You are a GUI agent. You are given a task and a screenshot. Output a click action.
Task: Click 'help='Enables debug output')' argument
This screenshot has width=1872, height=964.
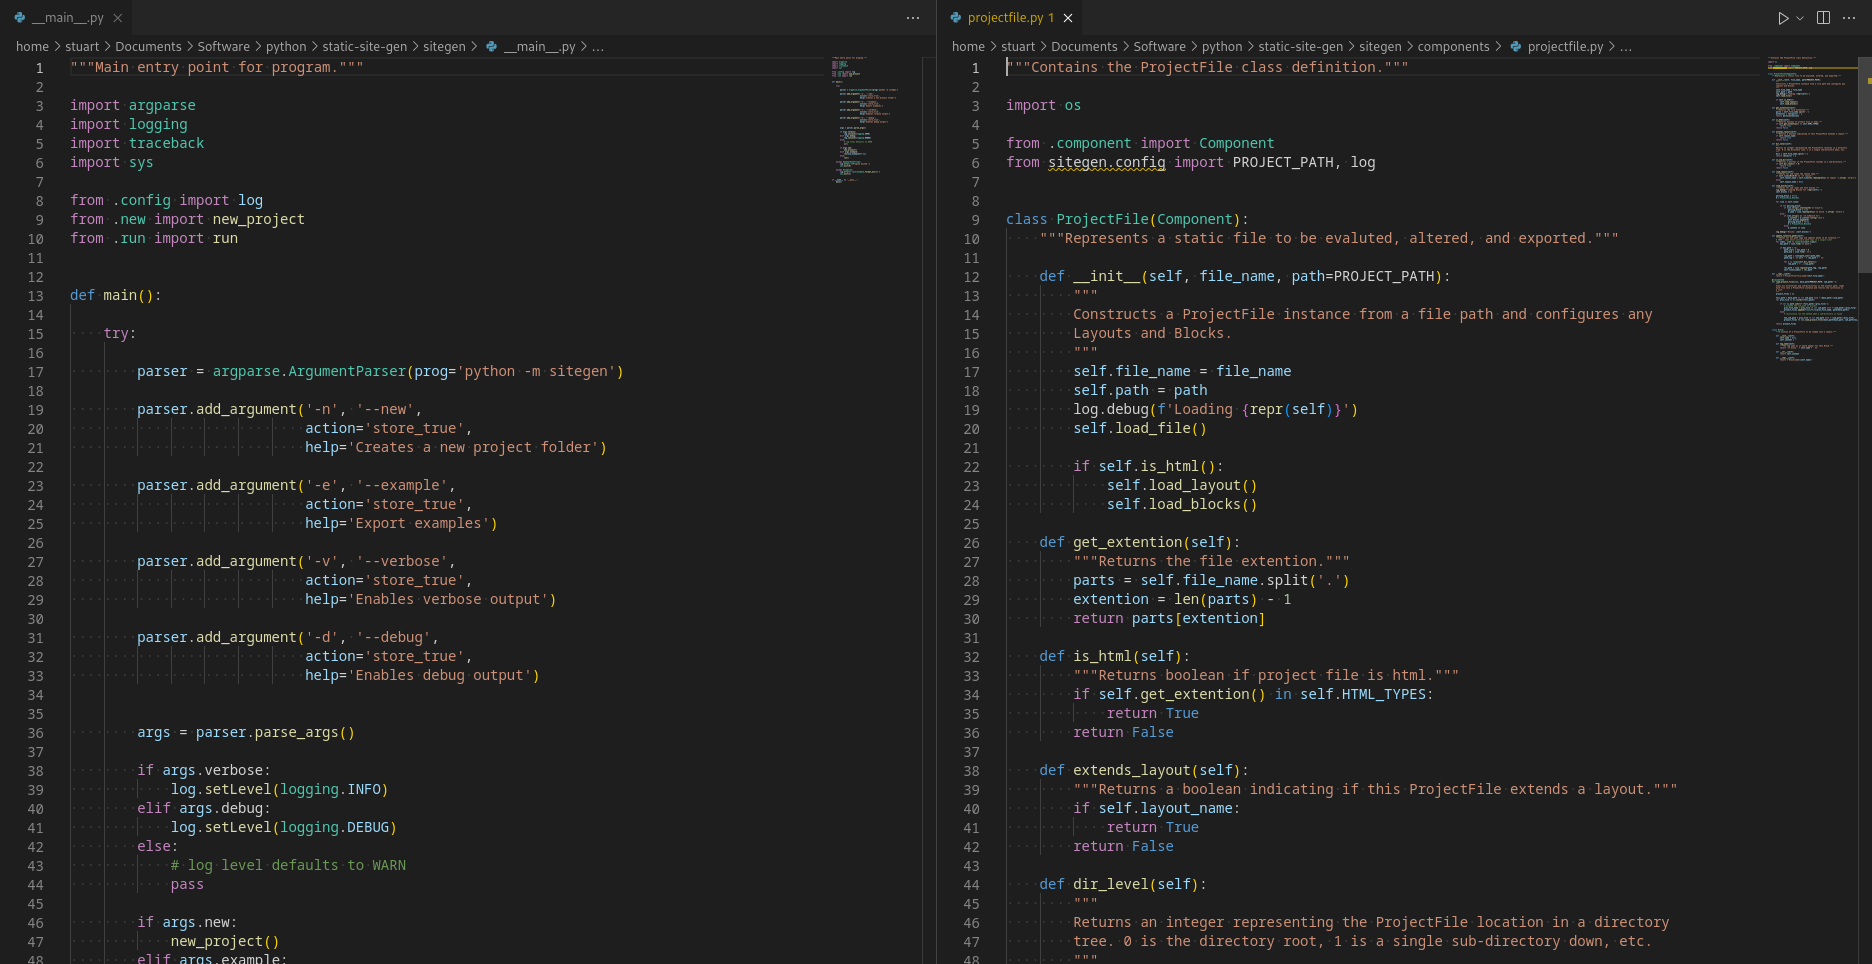click(x=422, y=675)
